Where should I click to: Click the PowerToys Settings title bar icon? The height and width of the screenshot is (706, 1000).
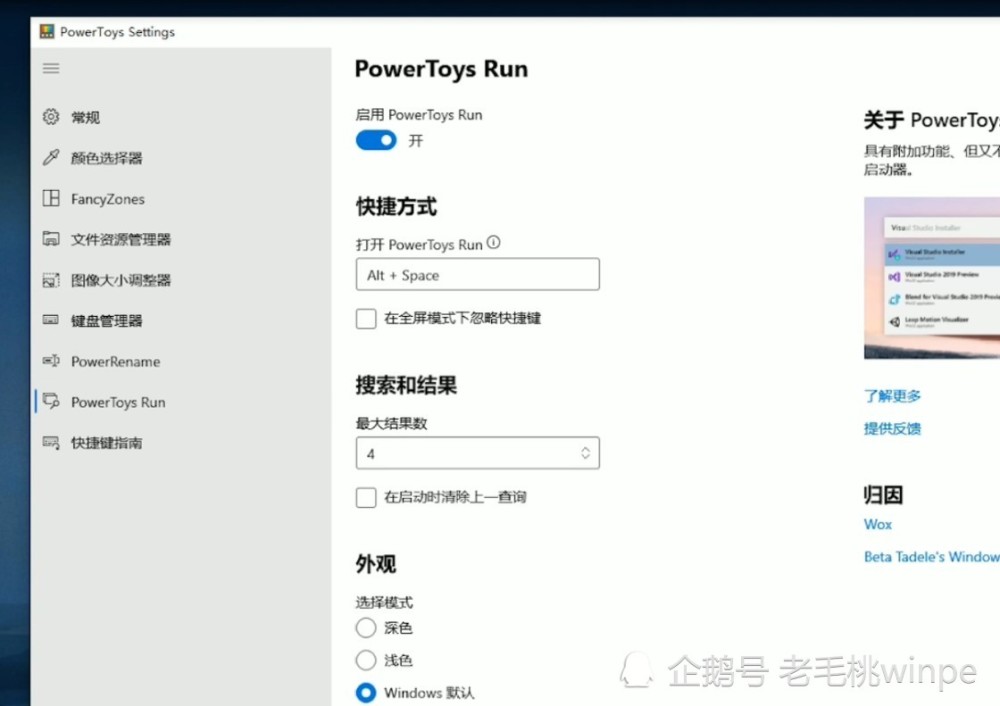pyautogui.click(x=47, y=31)
